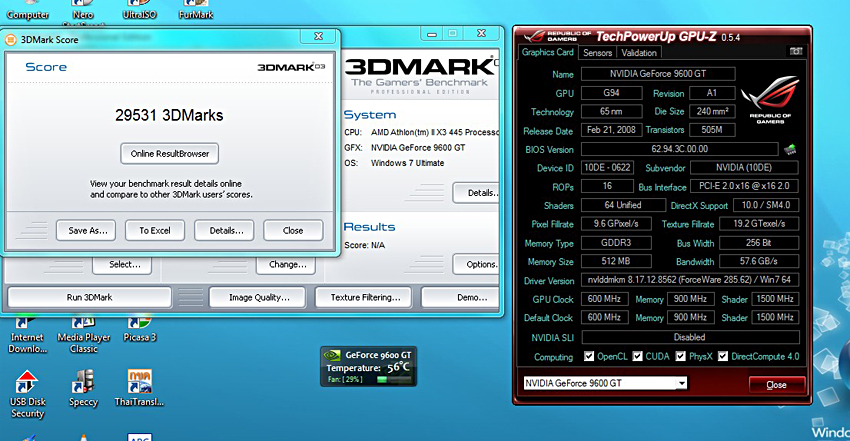Toggle the DirectCompute 4.0 checkbox
850x441 pixels.
point(723,356)
